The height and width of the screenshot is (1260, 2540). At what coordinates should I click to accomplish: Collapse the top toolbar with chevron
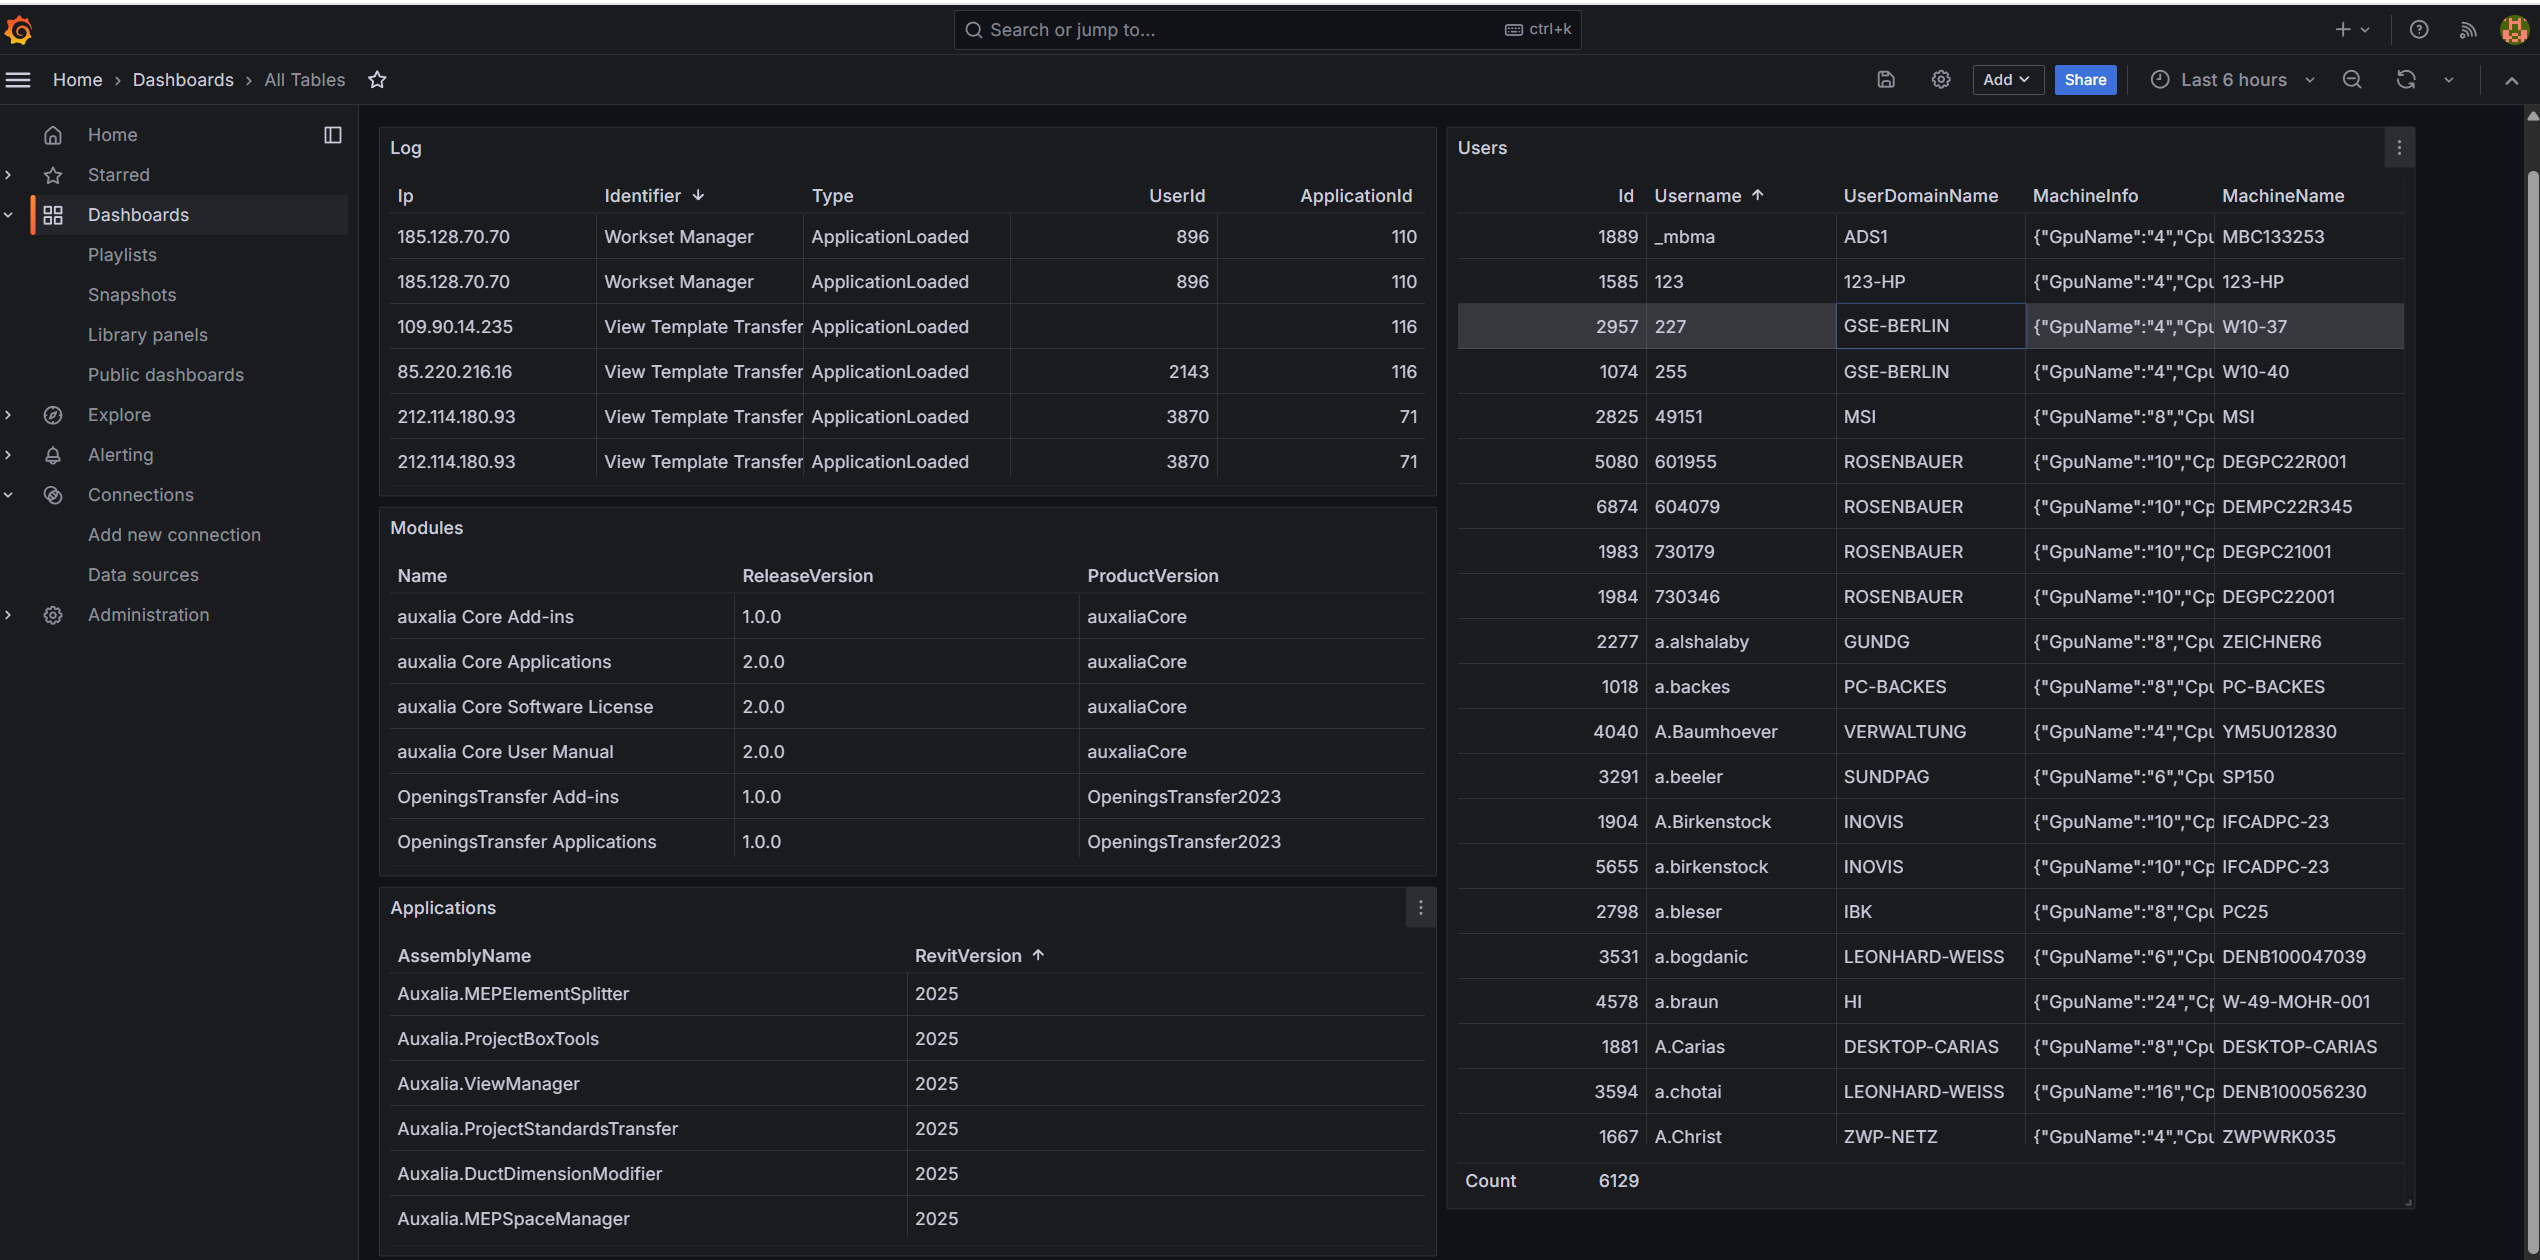tap(2512, 80)
